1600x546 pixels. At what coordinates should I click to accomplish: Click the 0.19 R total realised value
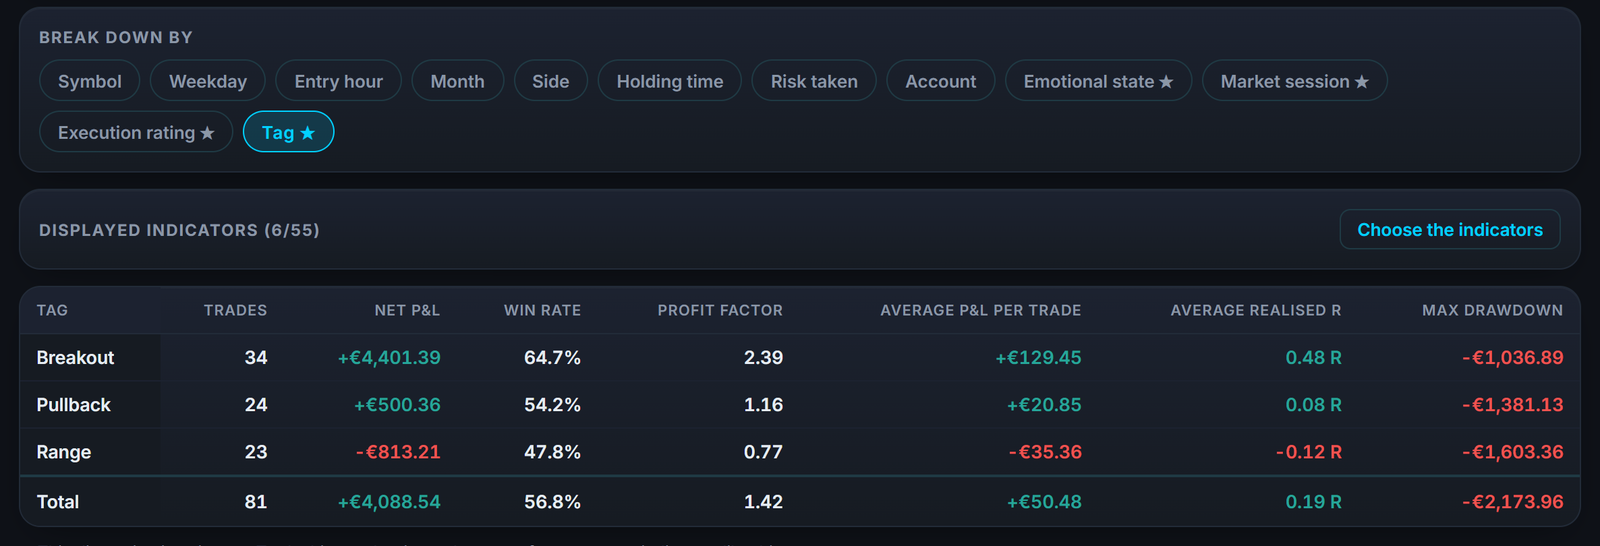[x=1314, y=501]
